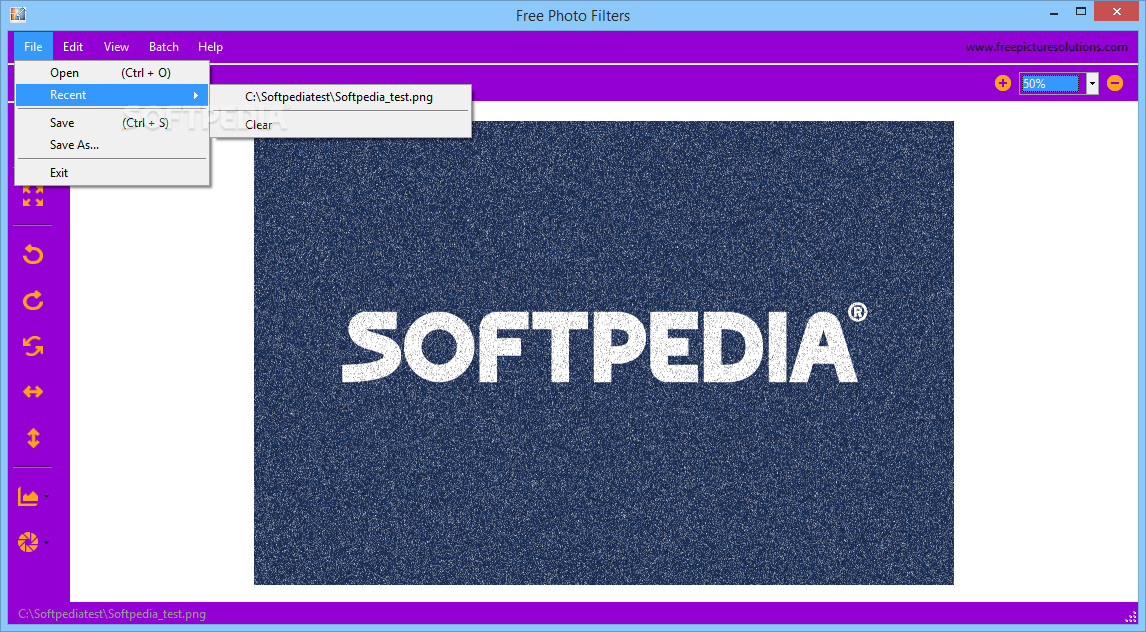The height and width of the screenshot is (632, 1146).
Task: Maximize the Free Photo Filters window
Action: pos(1081,12)
